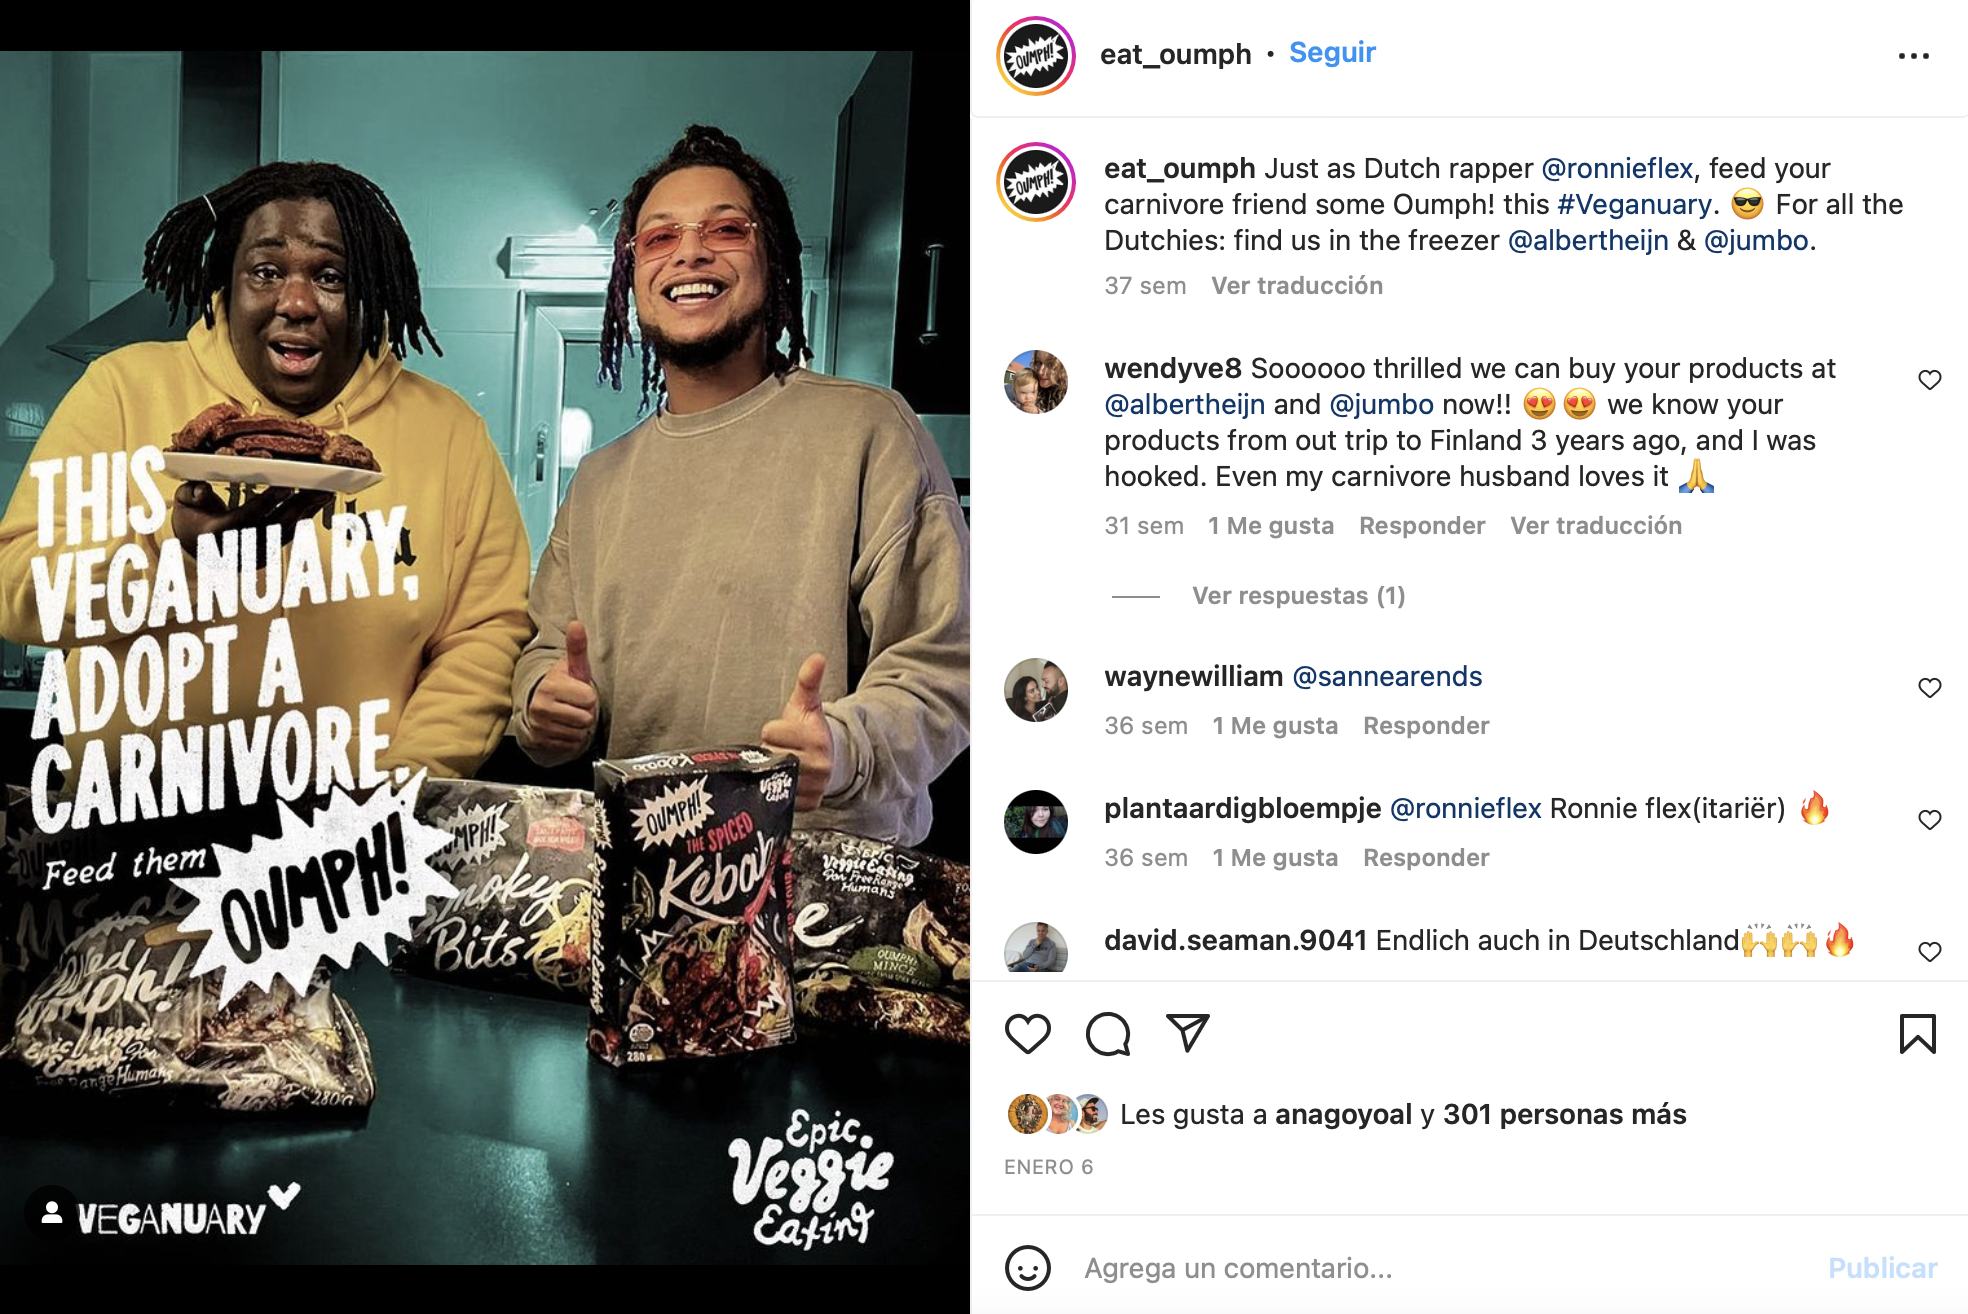1968x1314 pixels.
Task: Open eat_oumph profile picture in header
Action: tap(1036, 56)
